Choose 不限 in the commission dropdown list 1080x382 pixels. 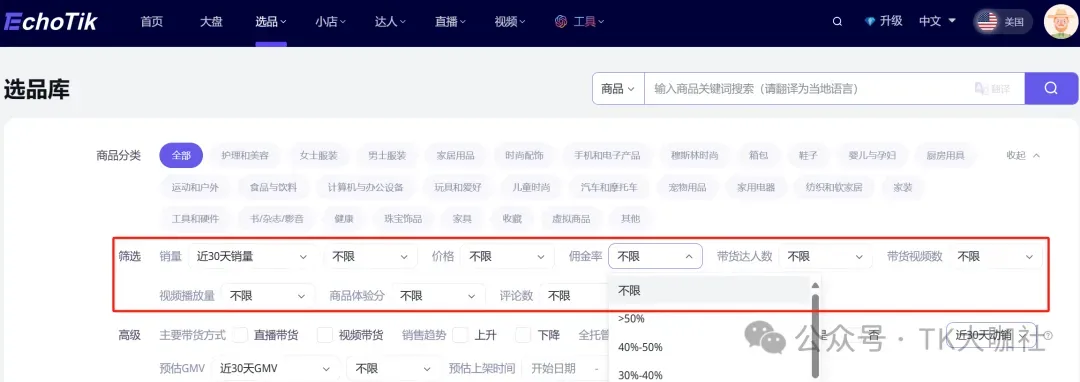coord(708,290)
